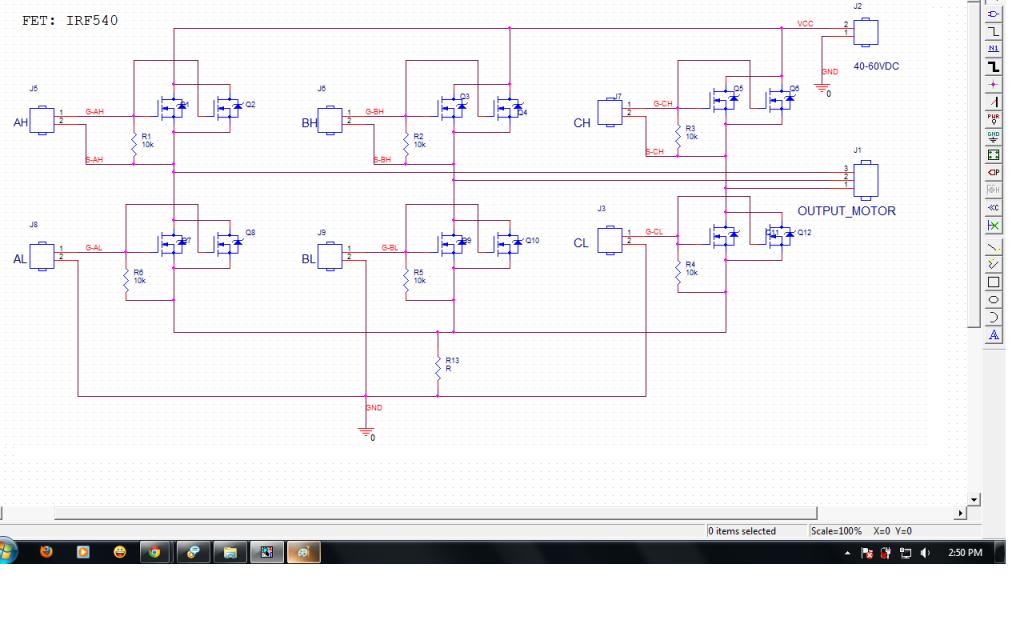Select MOSFET Q10 in the schematic
Viewport: 1024px width, 640px height.
pyautogui.click(x=509, y=243)
